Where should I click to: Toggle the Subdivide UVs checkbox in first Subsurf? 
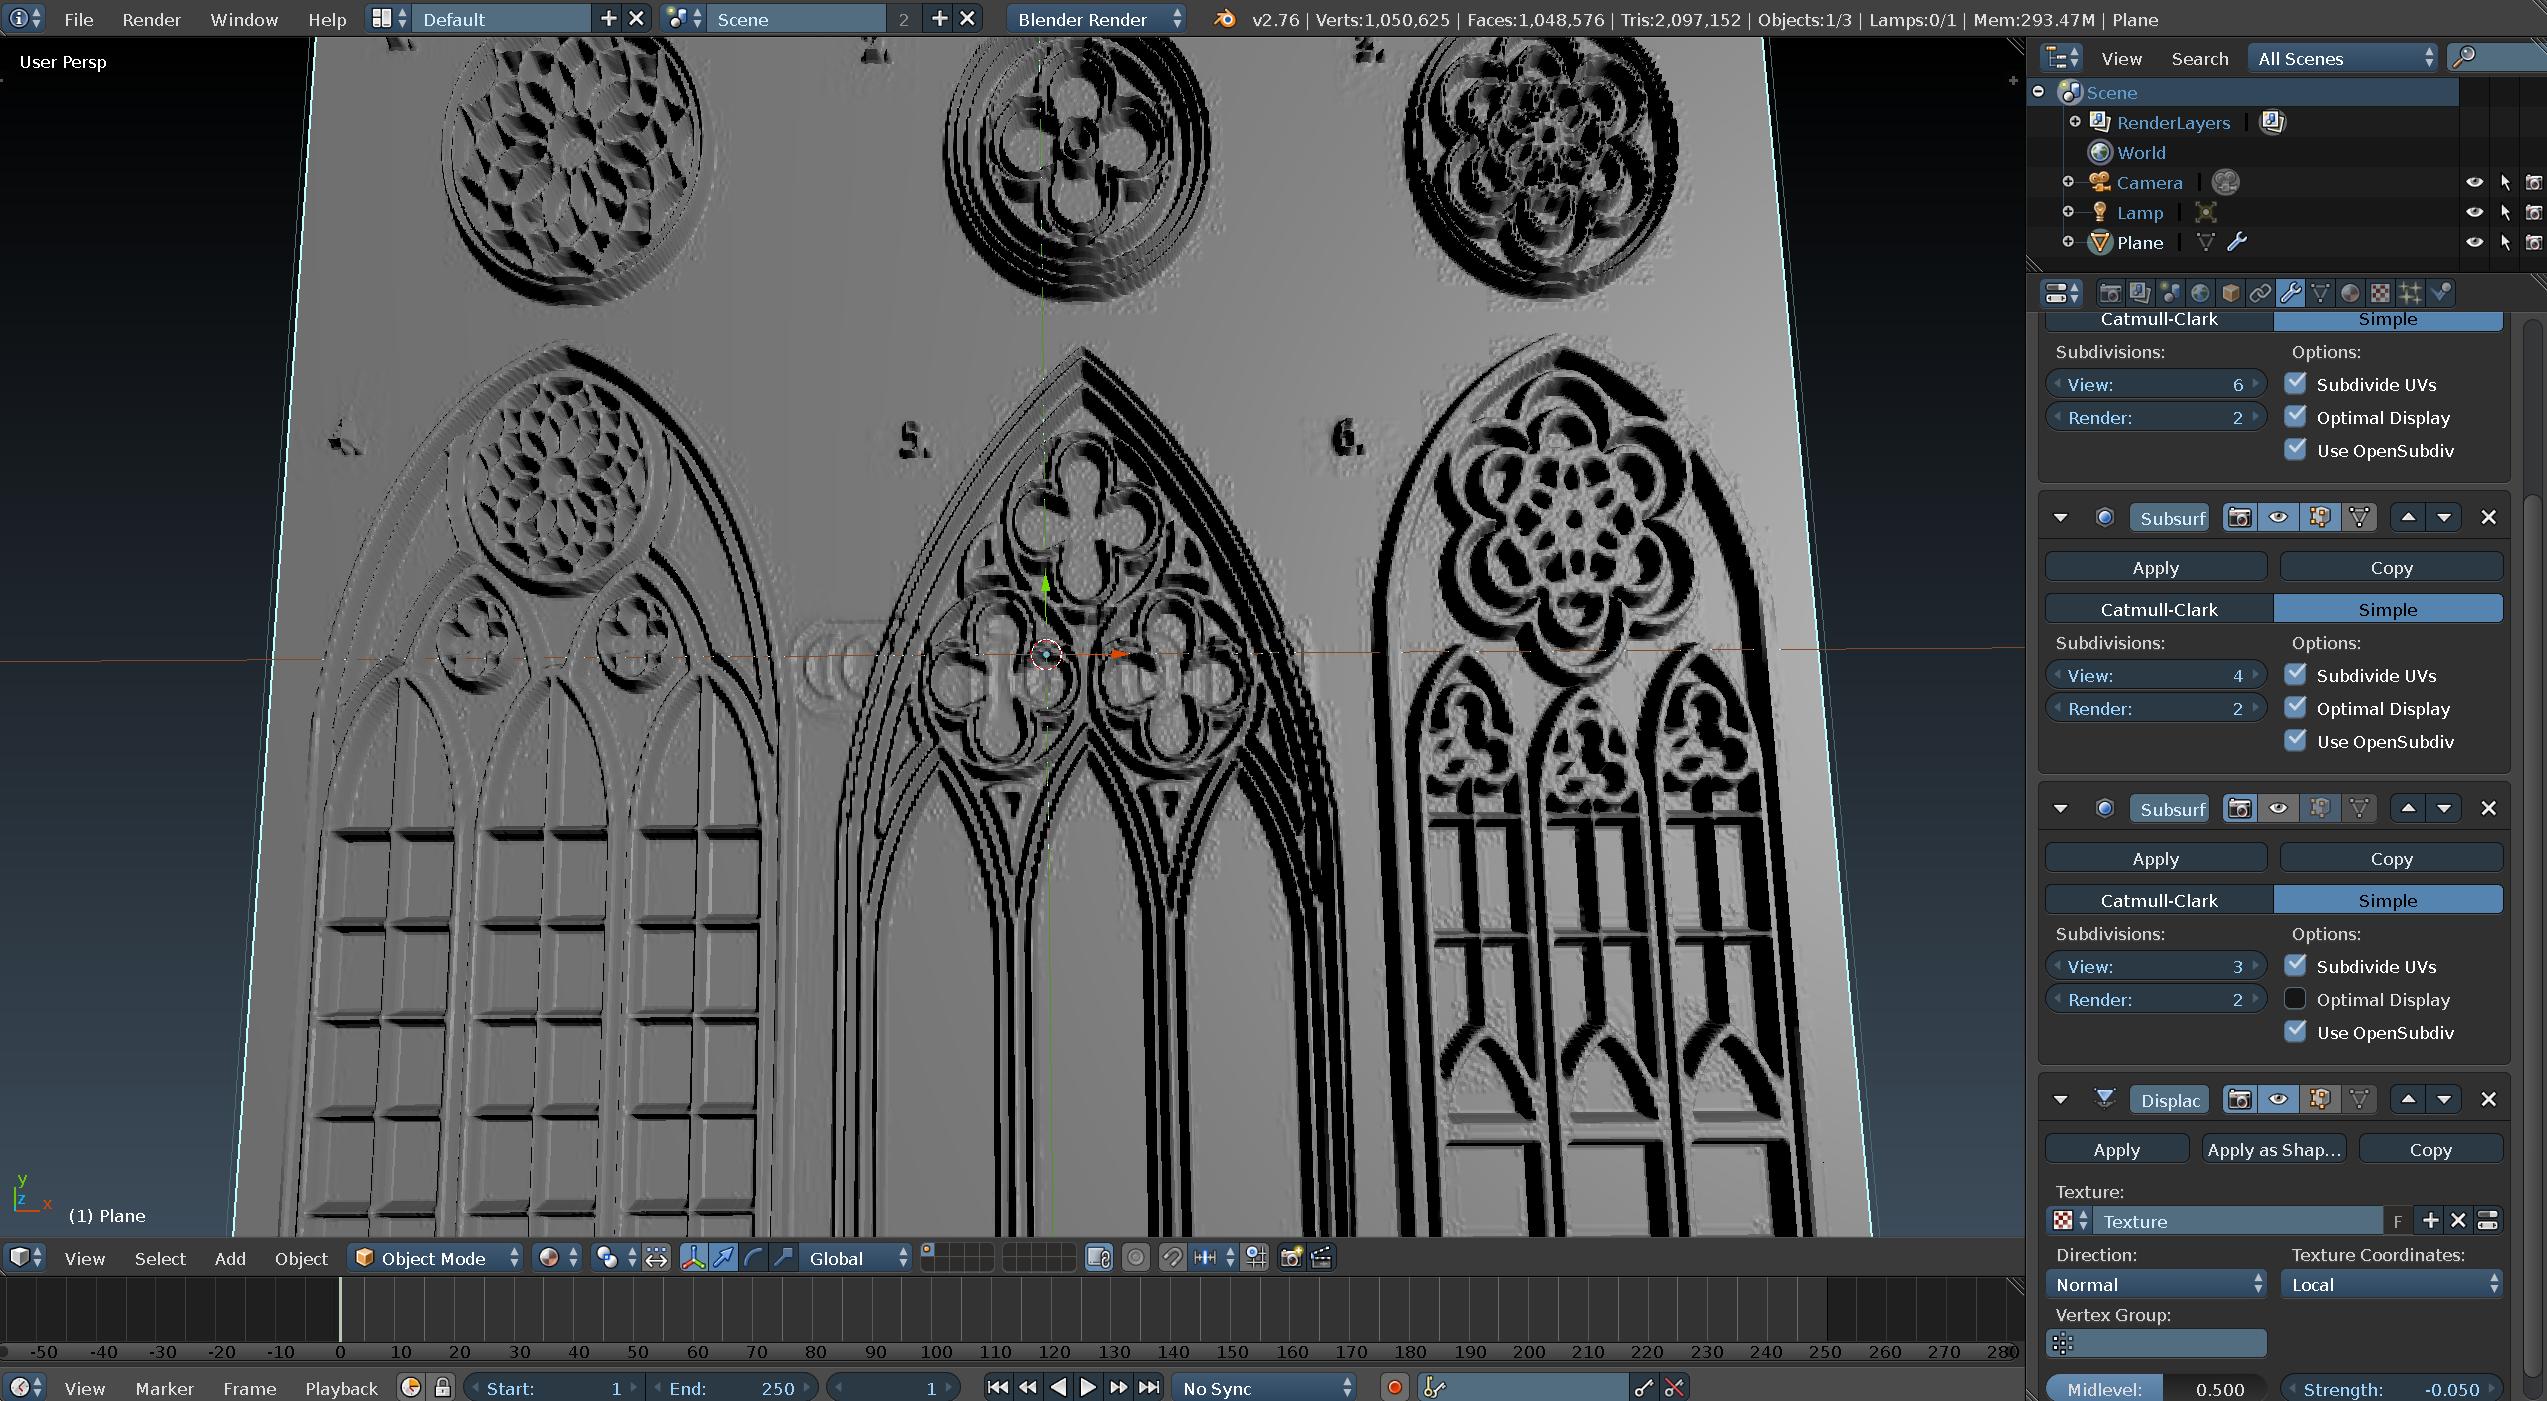2294,383
